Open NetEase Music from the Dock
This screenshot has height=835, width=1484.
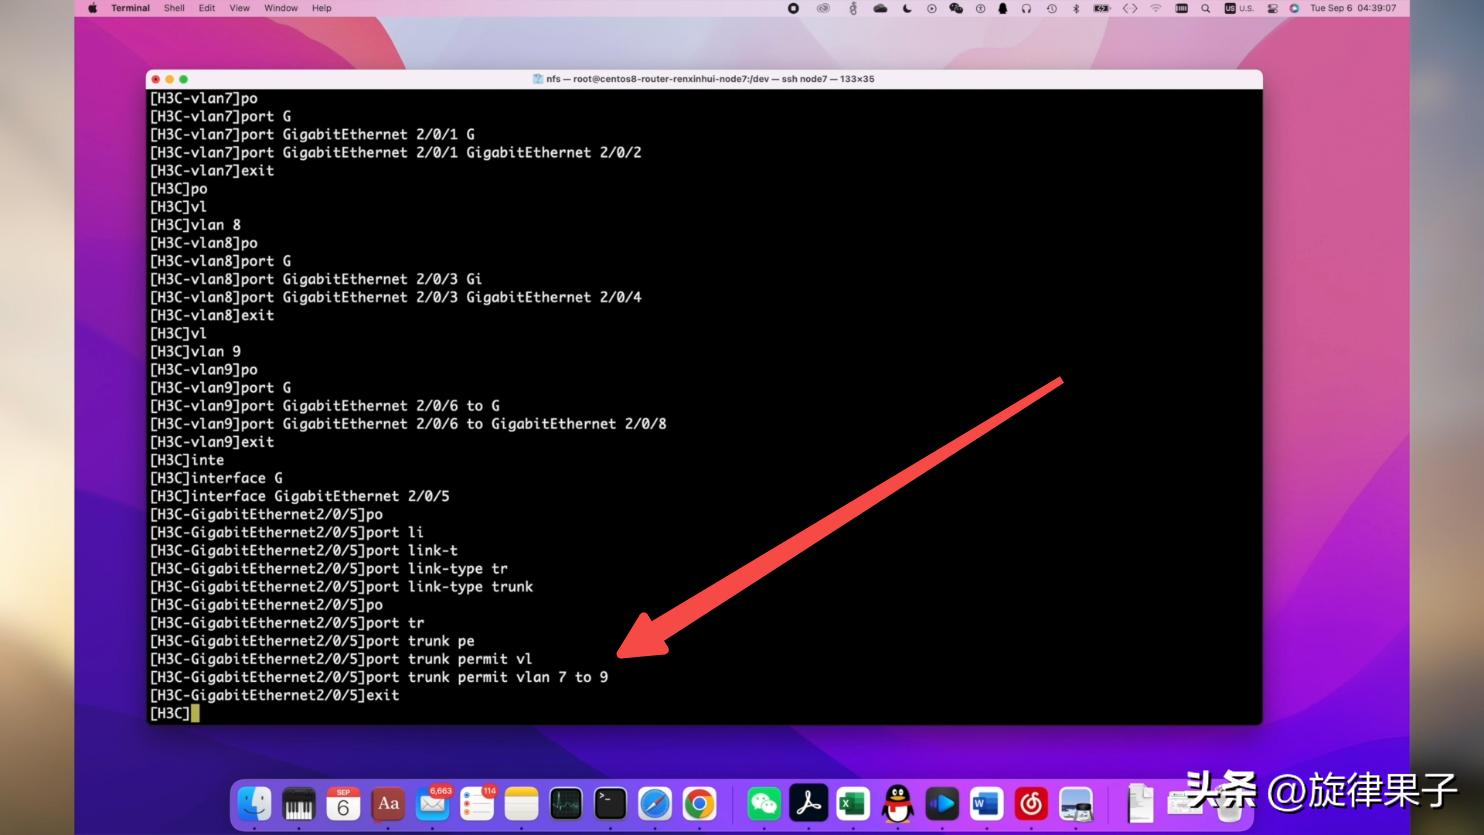(x=1031, y=803)
